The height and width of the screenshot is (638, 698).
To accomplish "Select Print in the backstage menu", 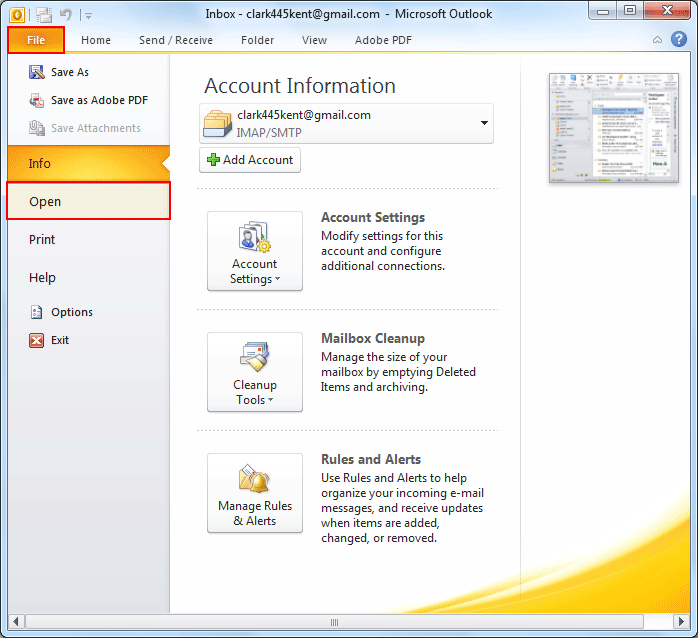I will (x=89, y=240).
